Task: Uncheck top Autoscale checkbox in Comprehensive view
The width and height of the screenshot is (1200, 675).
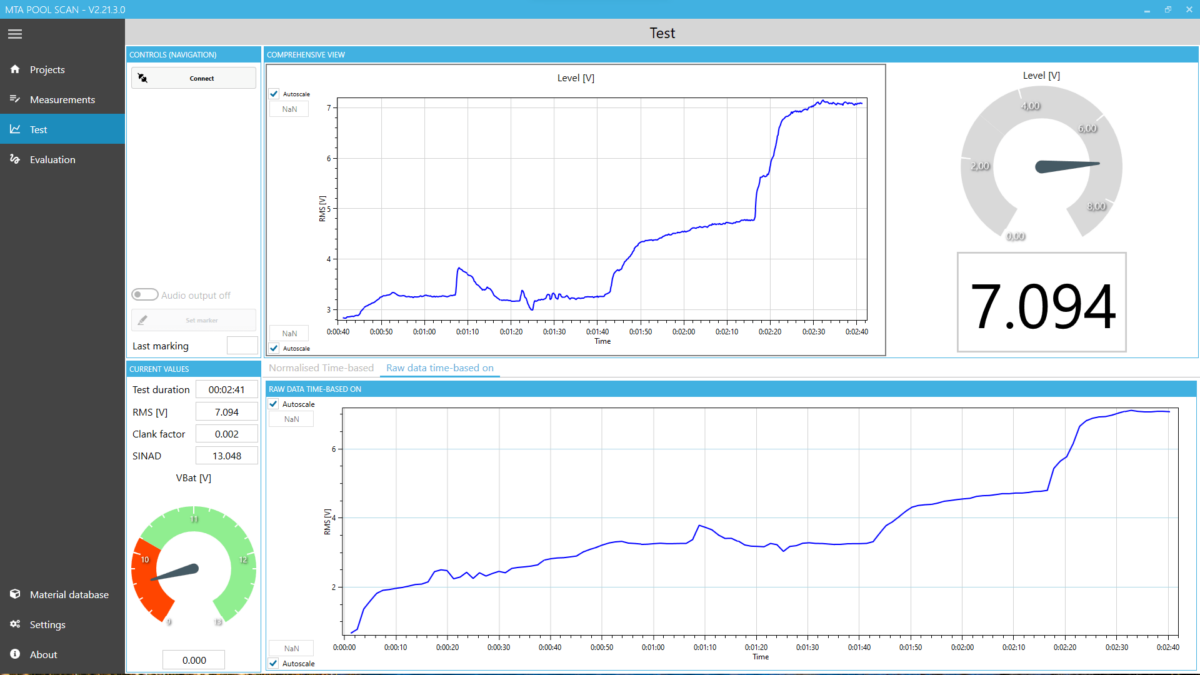Action: (275, 94)
